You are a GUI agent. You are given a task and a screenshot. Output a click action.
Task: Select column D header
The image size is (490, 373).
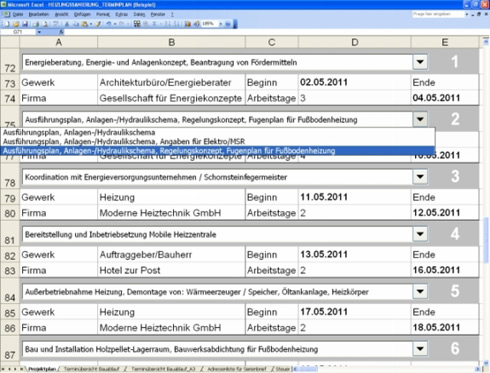(x=355, y=42)
